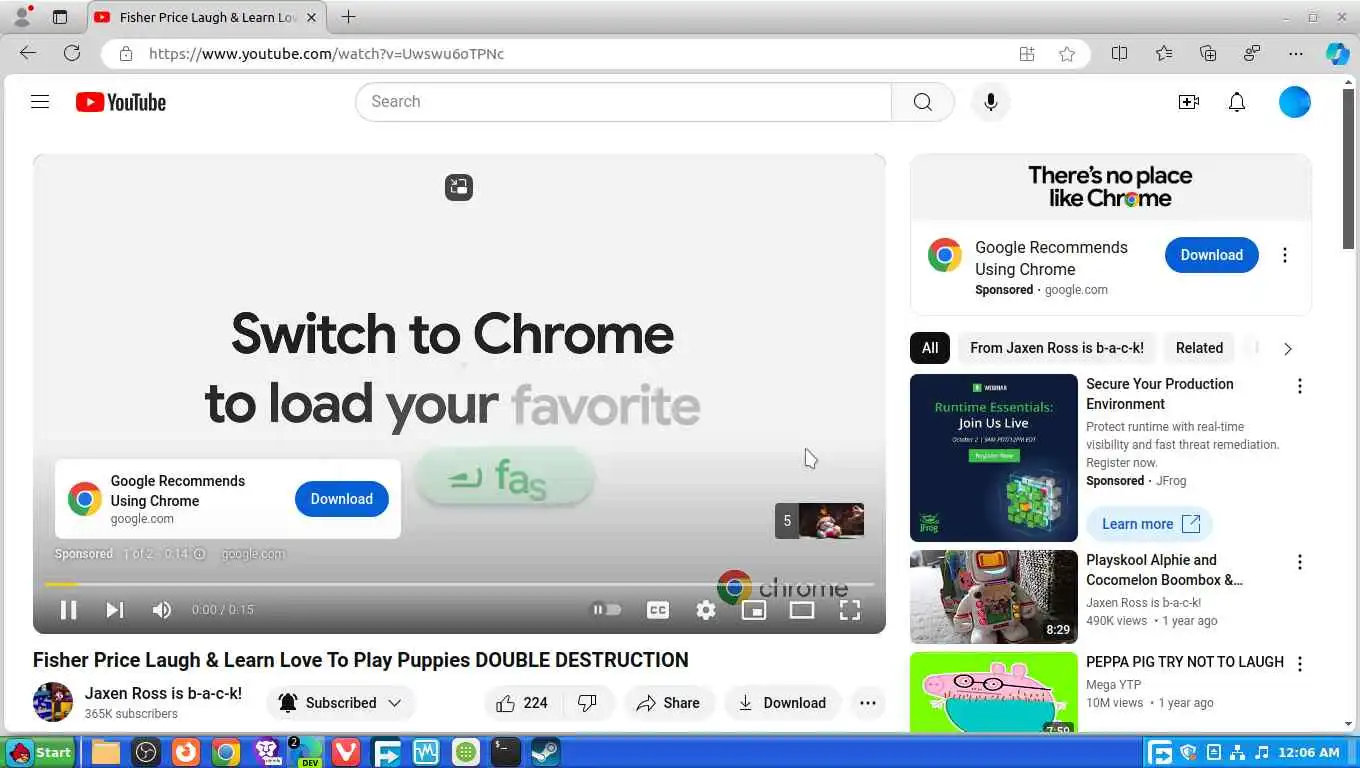Image resolution: width=1360 pixels, height=768 pixels.
Task: Open browser Settings and more ellipsis
Action: click(1296, 54)
